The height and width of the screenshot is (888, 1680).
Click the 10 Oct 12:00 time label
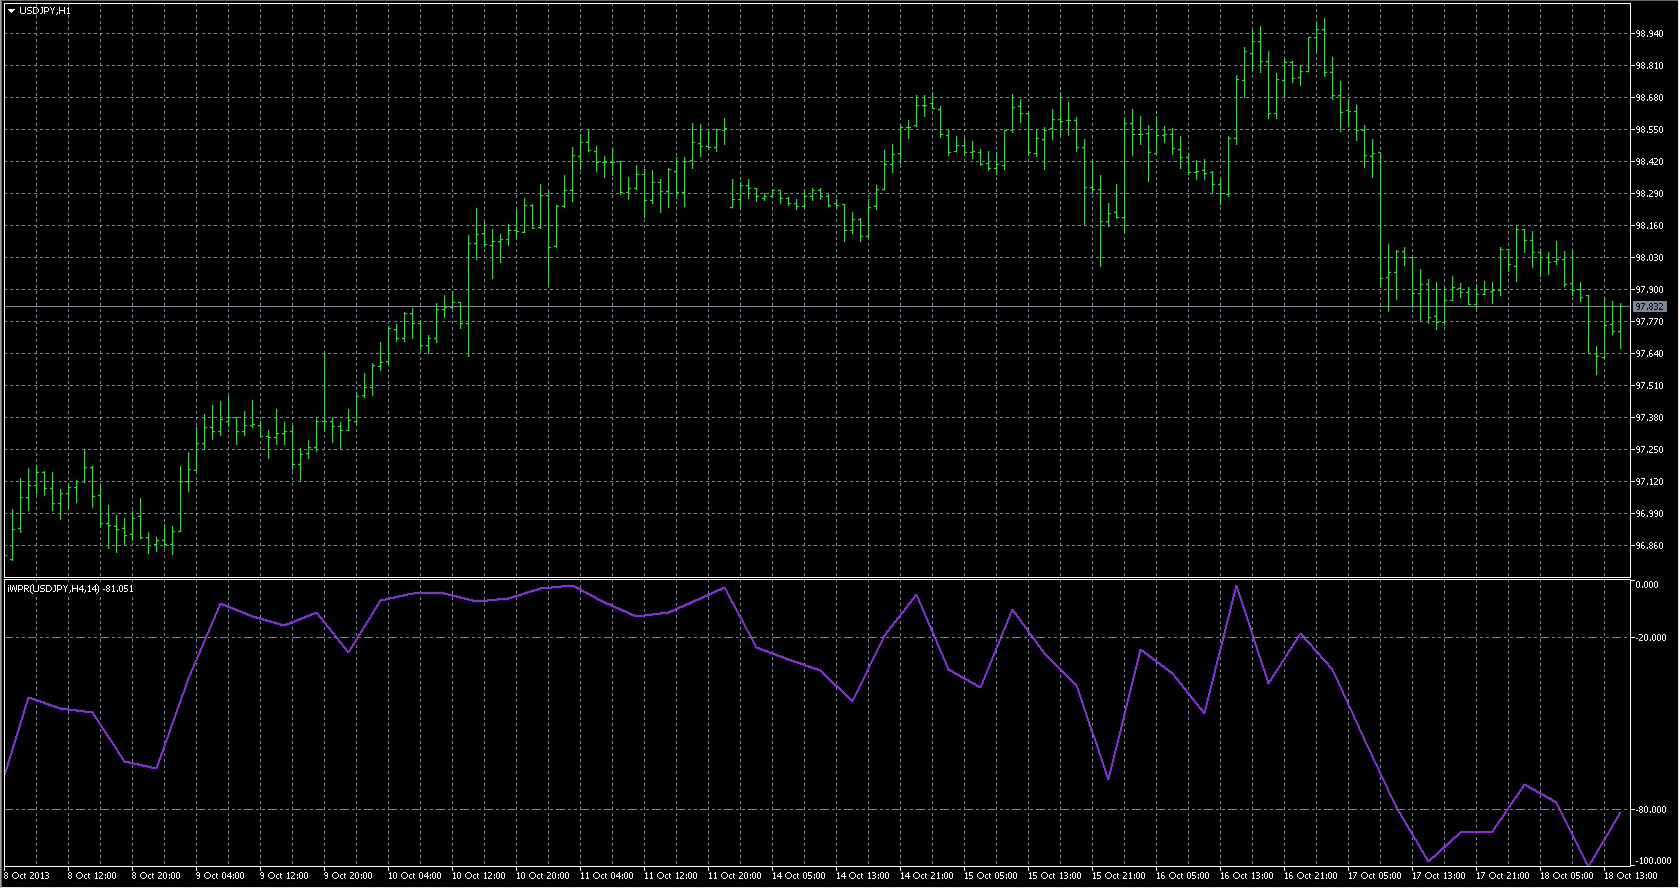click(479, 876)
